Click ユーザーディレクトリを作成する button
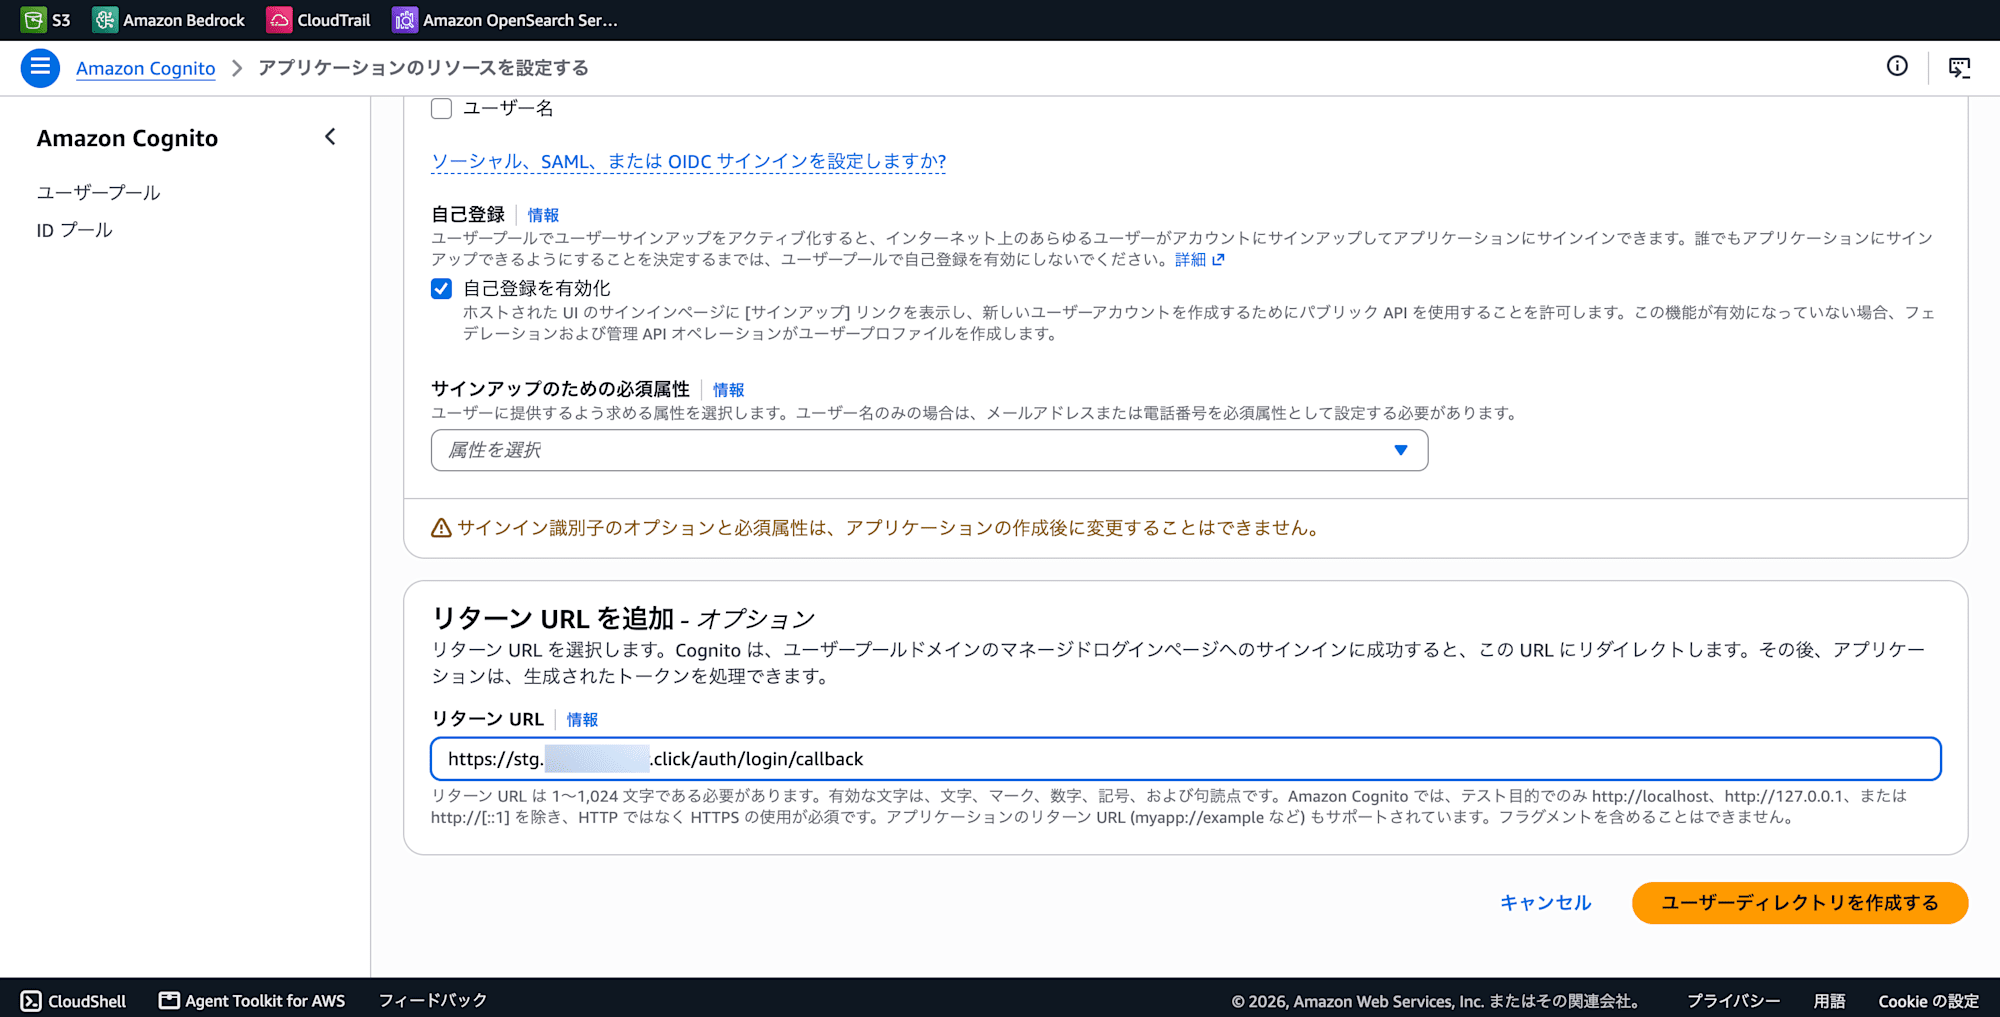This screenshot has height=1017, width=2000. click(1800, 903)
